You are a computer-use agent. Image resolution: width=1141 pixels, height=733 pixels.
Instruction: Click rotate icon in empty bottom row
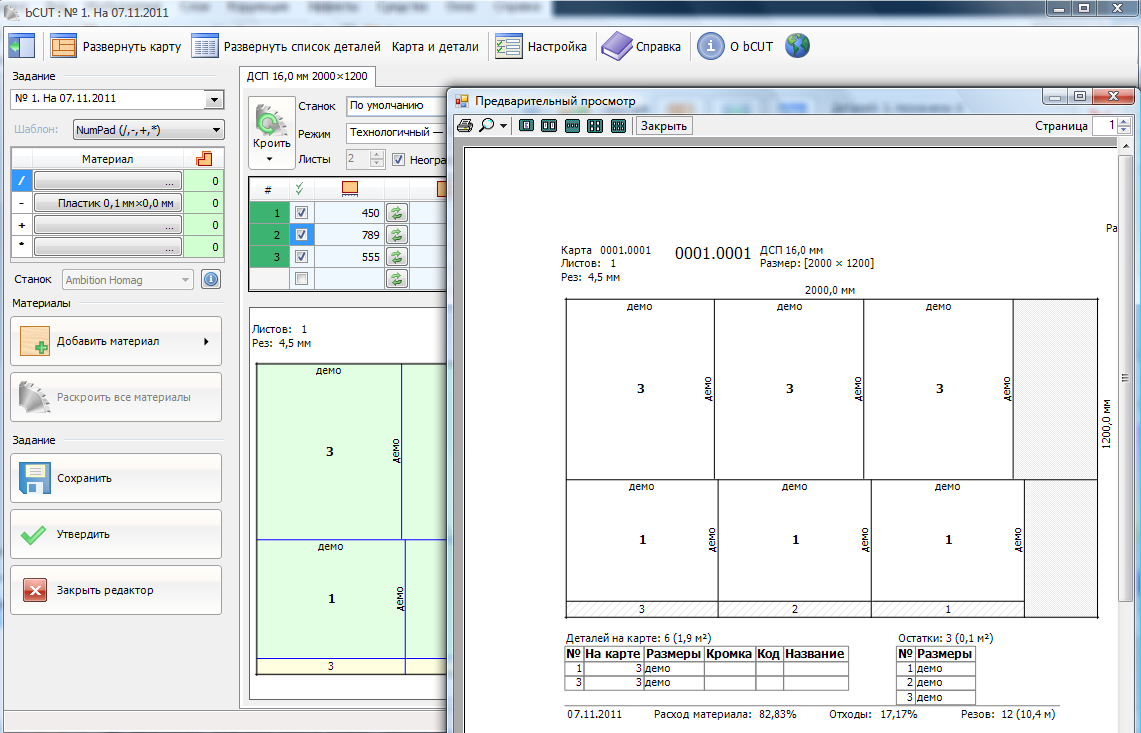click(x=397, y=279)
